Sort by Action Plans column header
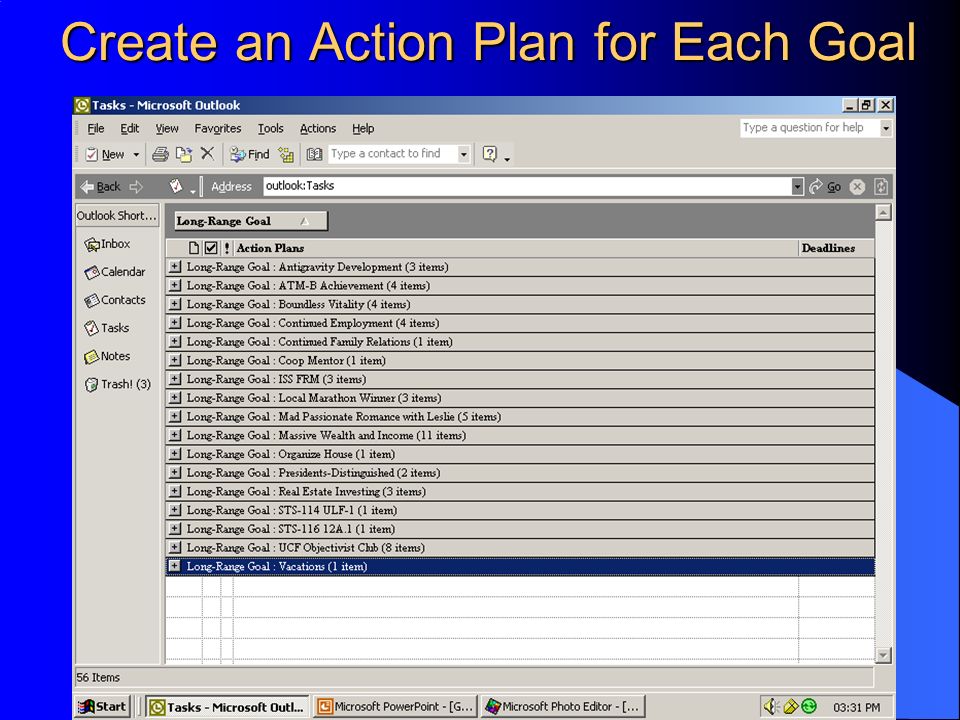Screen dimensions: 960x720 pyautogui.click(x=516, y=248)
